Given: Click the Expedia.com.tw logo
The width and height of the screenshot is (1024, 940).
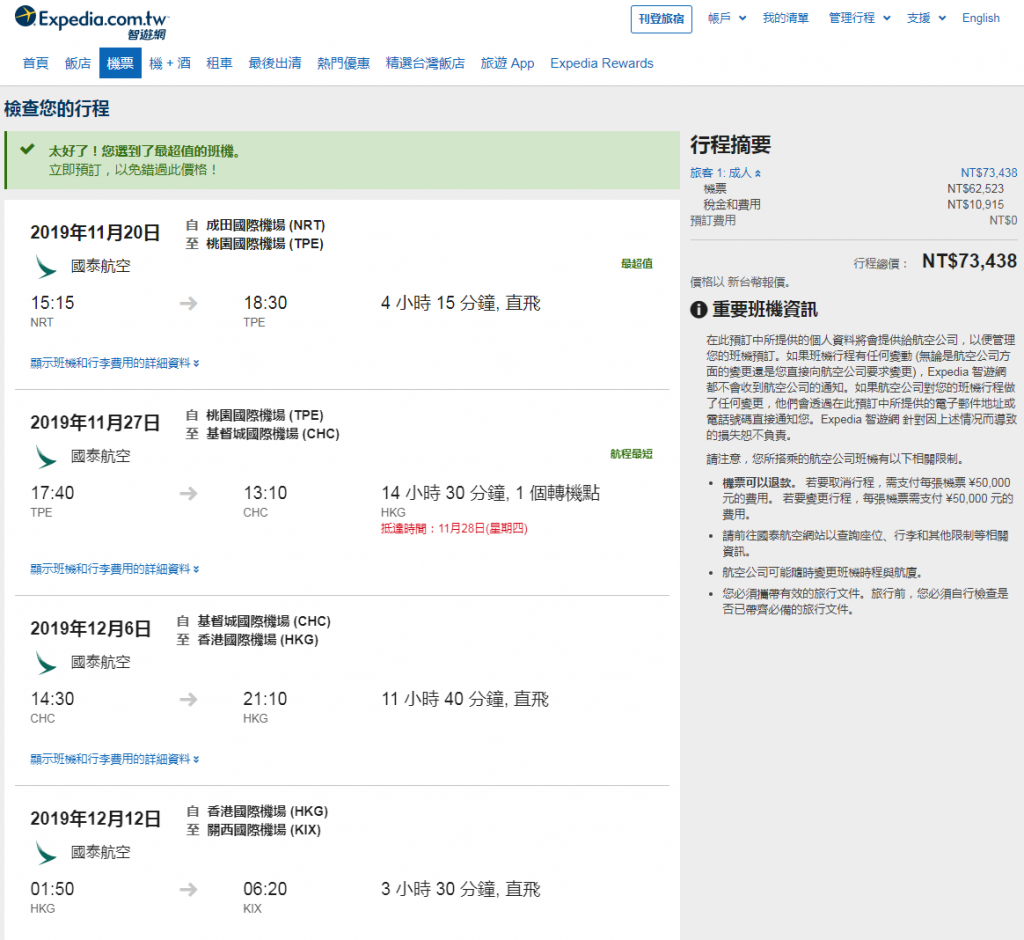Looking at the screenshot, I should (91, 22).
